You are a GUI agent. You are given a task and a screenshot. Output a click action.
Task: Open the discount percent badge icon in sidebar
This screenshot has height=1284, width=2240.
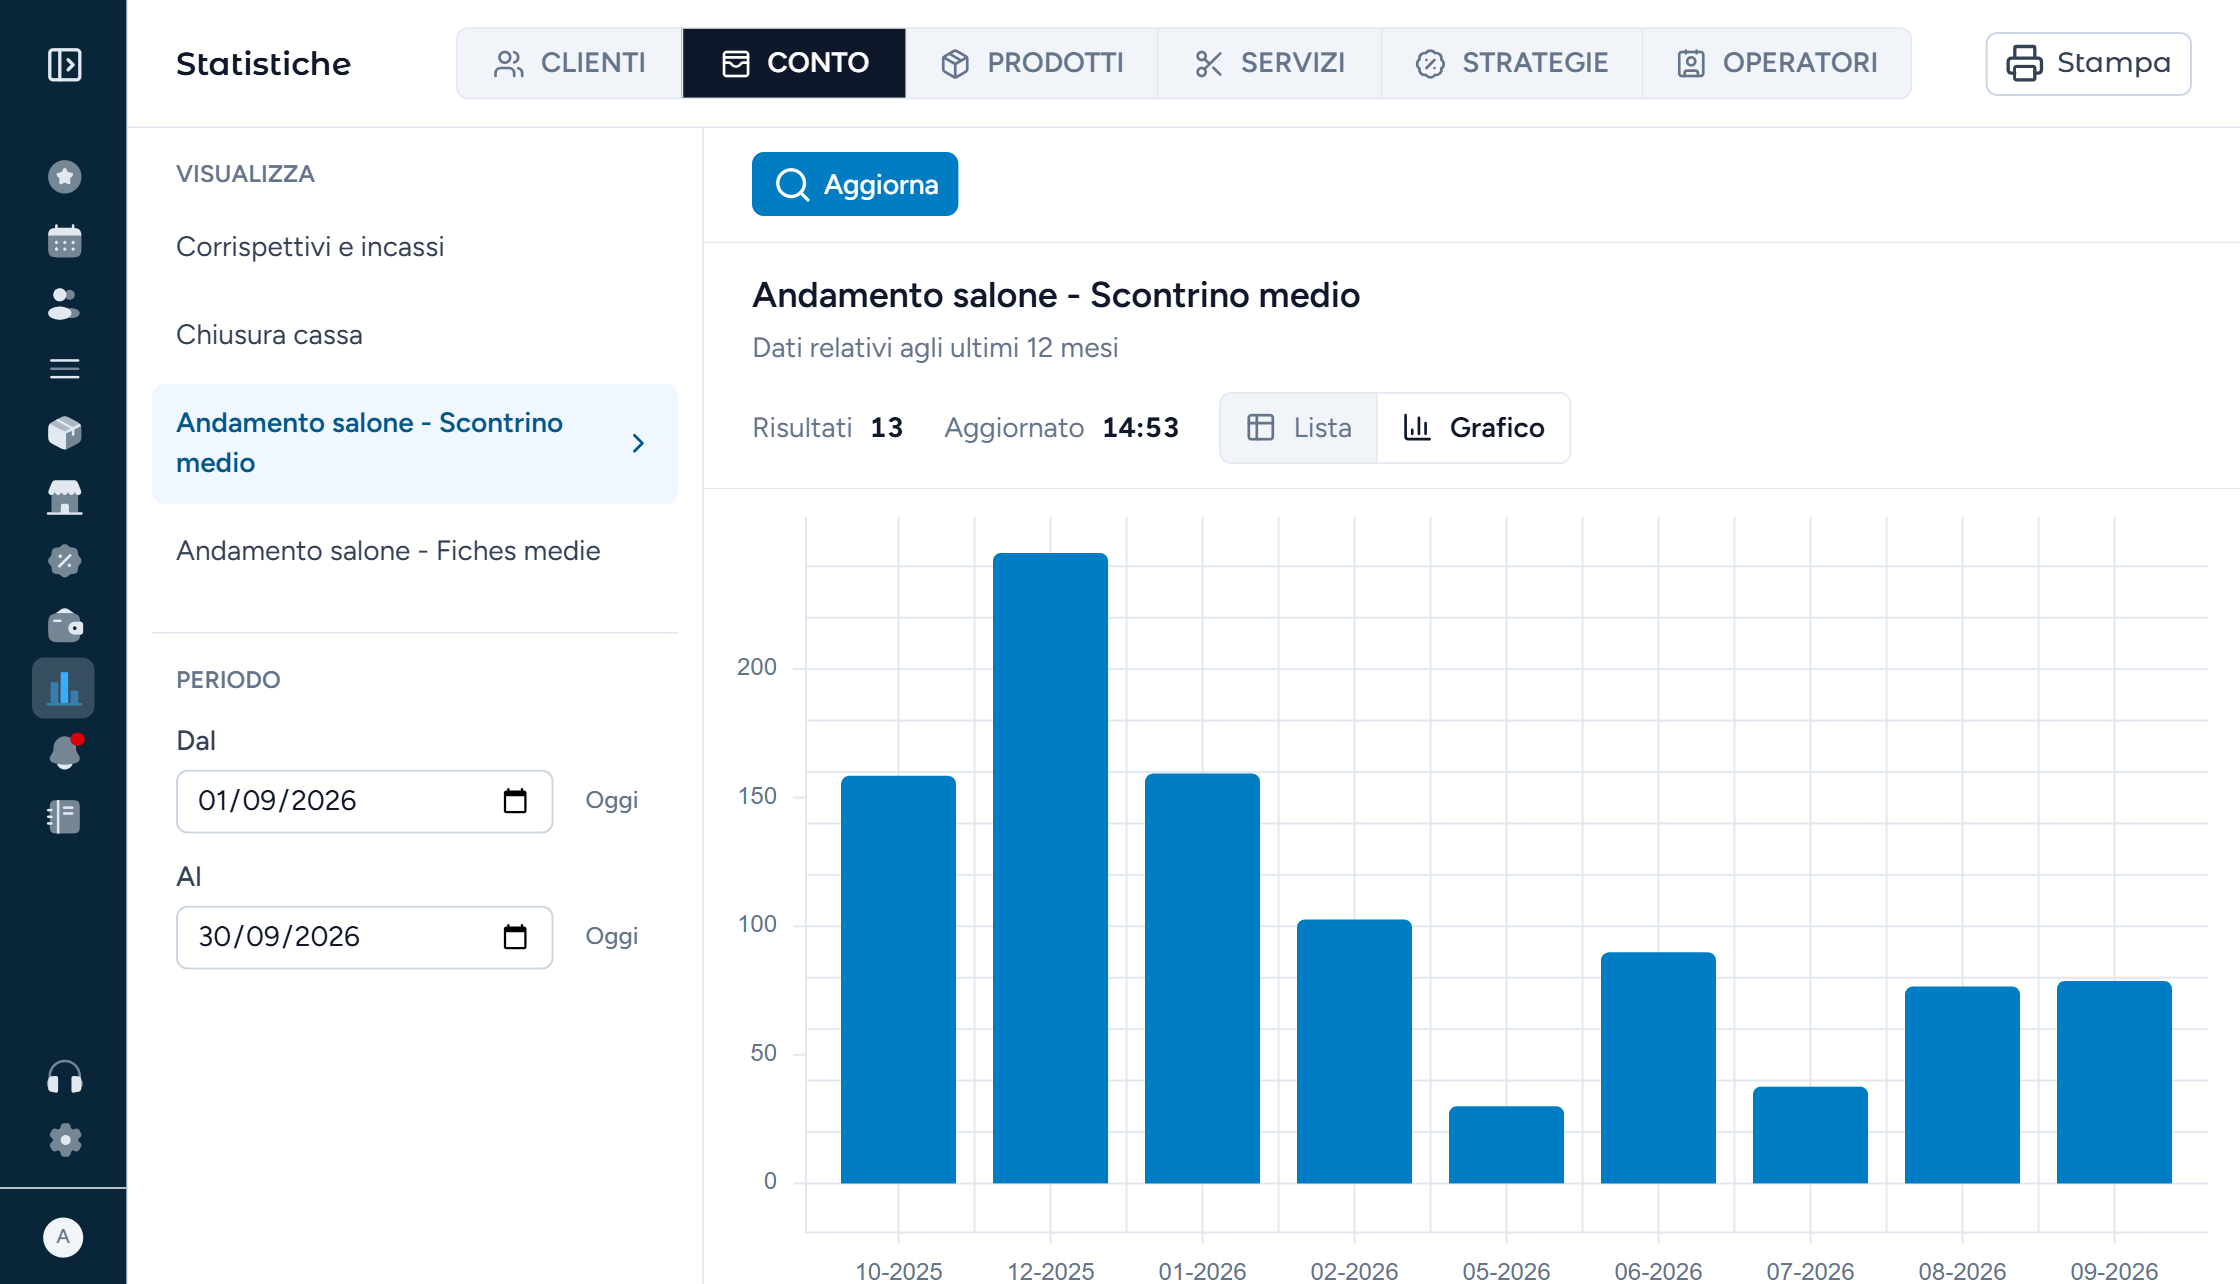point(64,561)
